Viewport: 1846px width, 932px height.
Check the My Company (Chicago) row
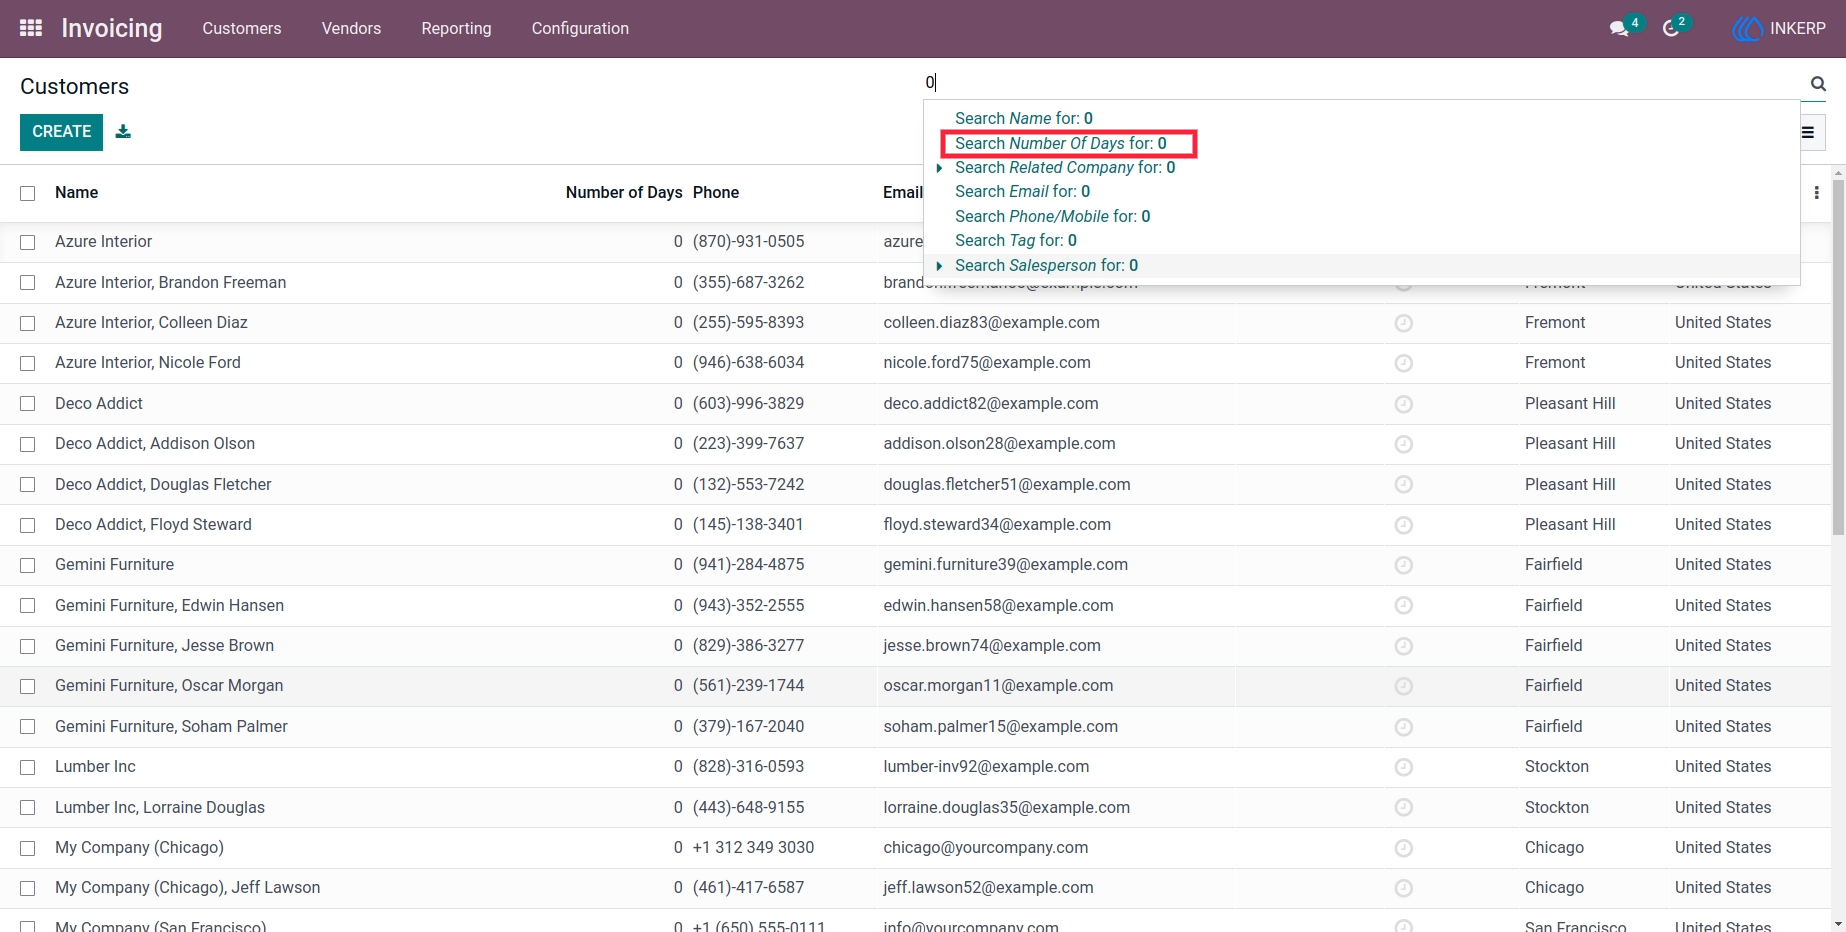tap(28, 848)
